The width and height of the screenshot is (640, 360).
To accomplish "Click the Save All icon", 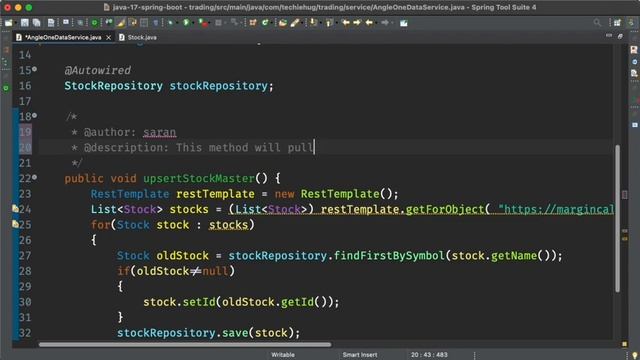I will 37,23.
